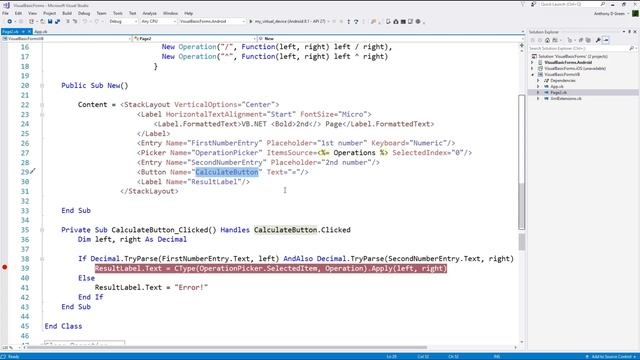640x360 pixels.
Task: Click the editor vertical scrollbar thumb
Action: 522,162
